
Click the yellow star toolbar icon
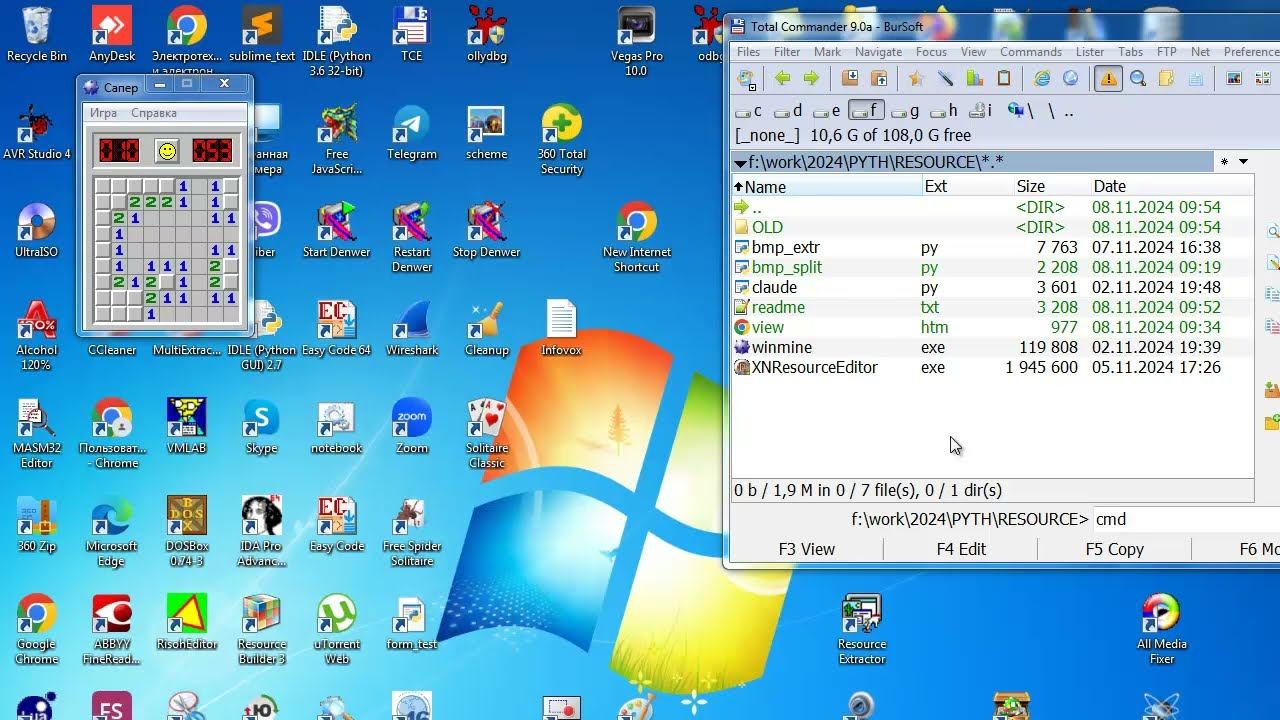(916, 79)
